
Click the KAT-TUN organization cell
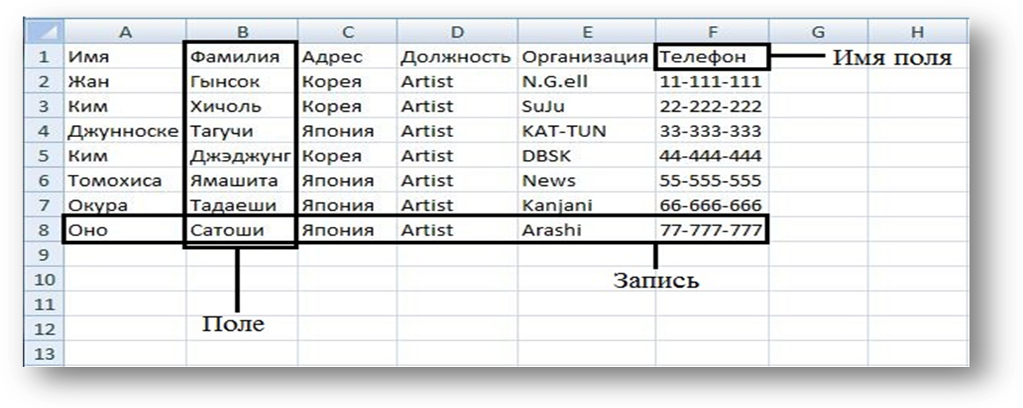click(x=585, y=131)
